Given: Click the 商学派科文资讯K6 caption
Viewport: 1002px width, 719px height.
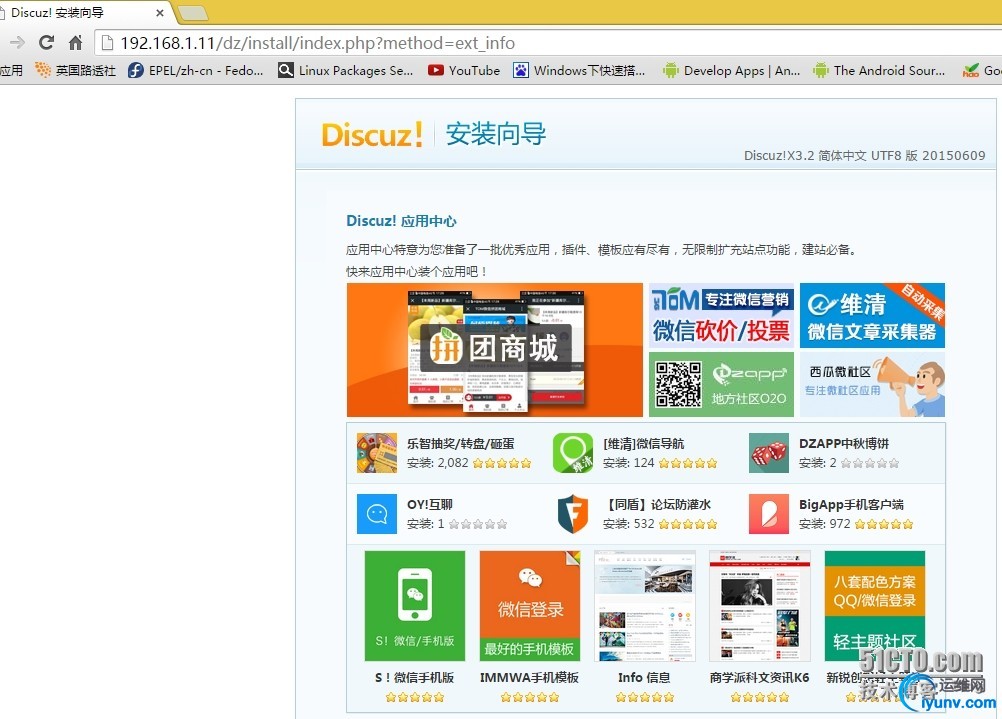Looking at the screenshot, I should point(760,677).
